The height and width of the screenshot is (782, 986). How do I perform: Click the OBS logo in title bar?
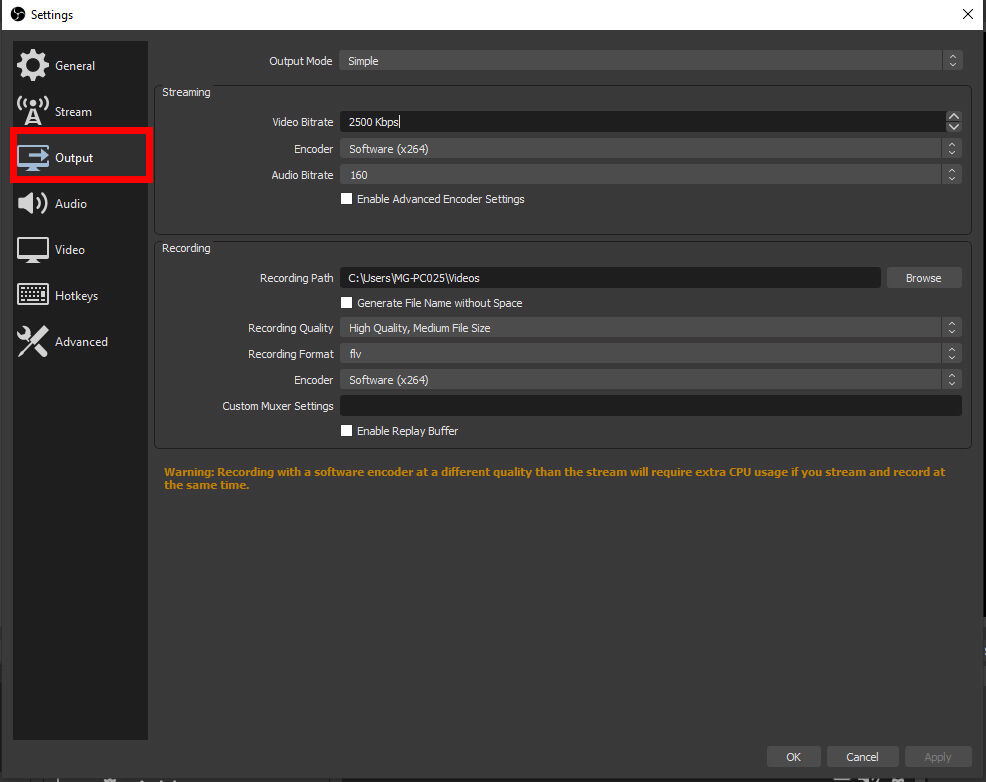coord(17,14)
